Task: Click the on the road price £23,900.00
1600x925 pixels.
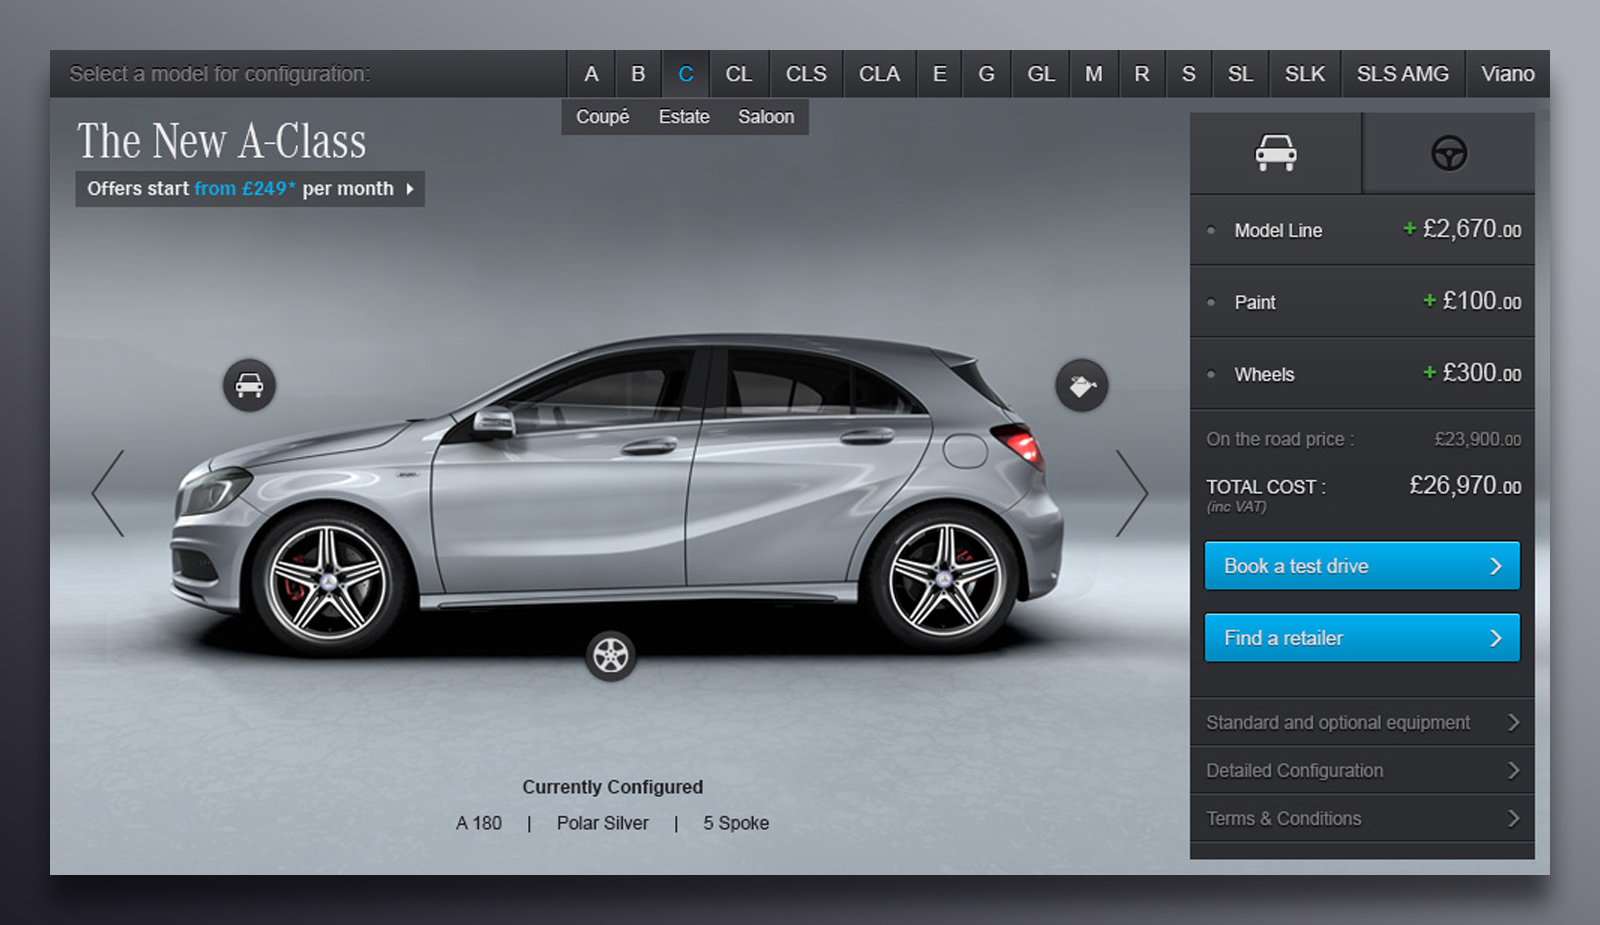Action: coord(1478,439)
